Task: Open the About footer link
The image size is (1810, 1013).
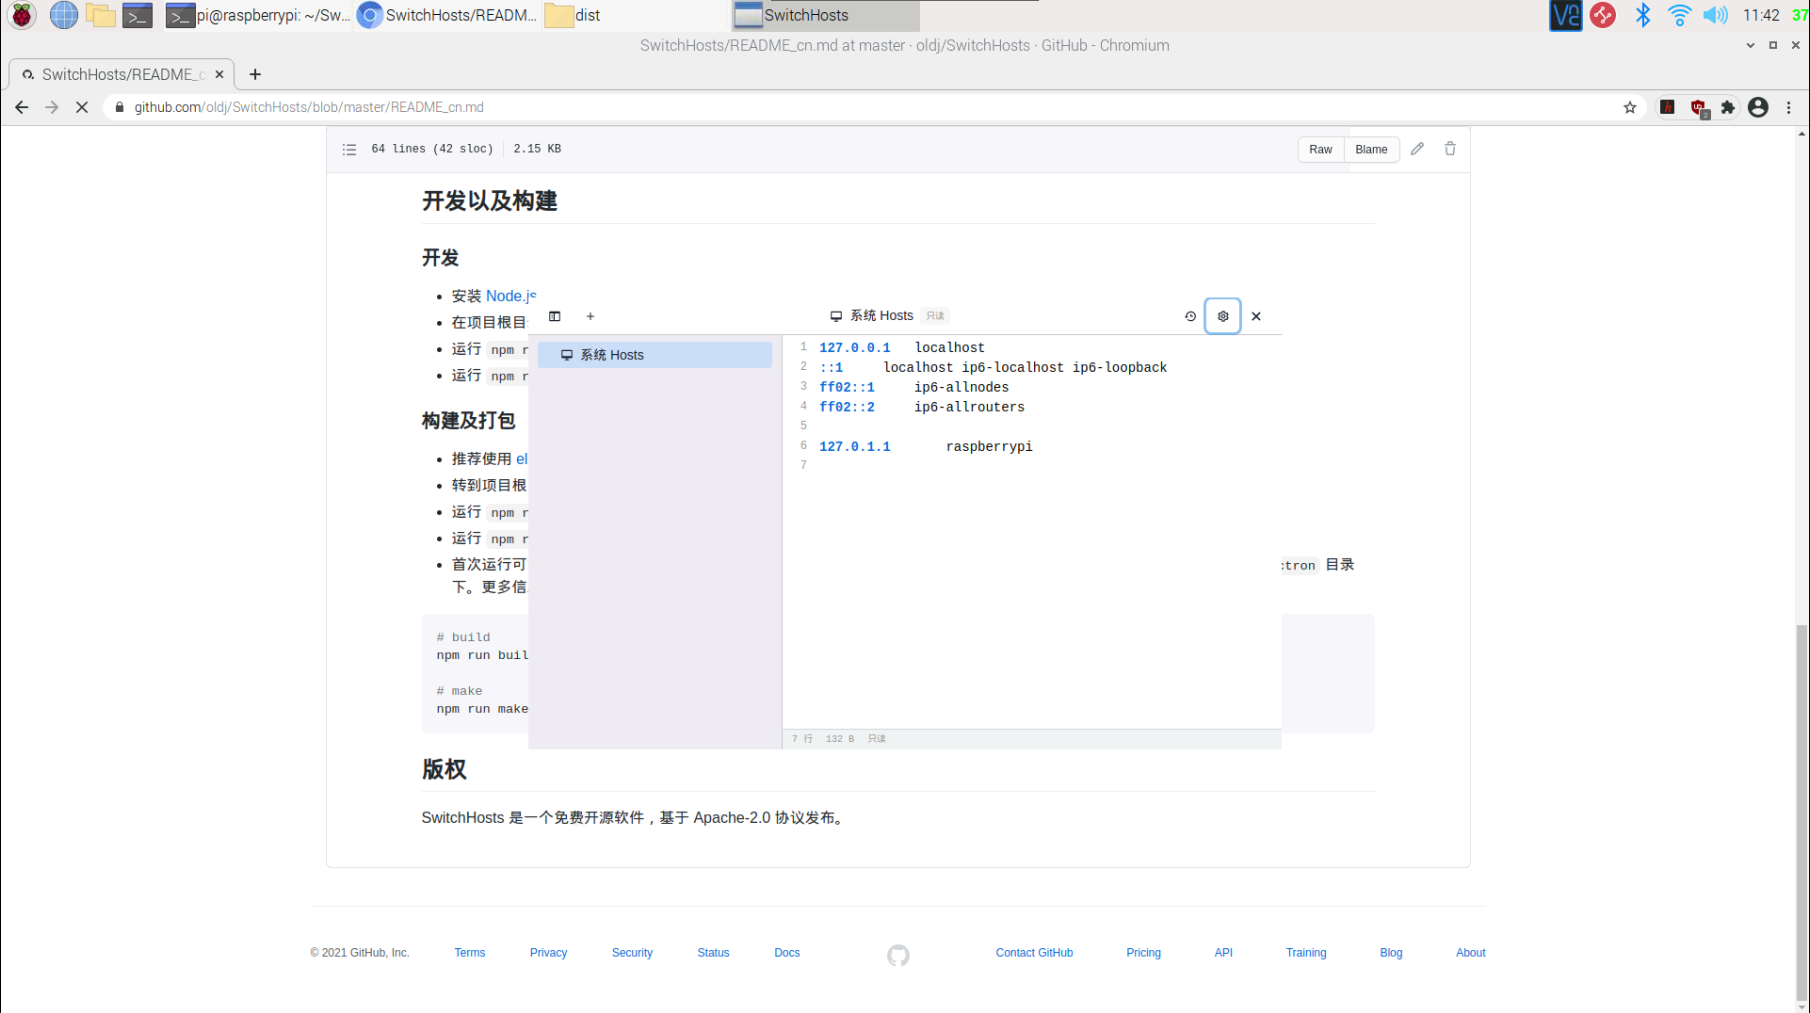Action: [1470, 953]
